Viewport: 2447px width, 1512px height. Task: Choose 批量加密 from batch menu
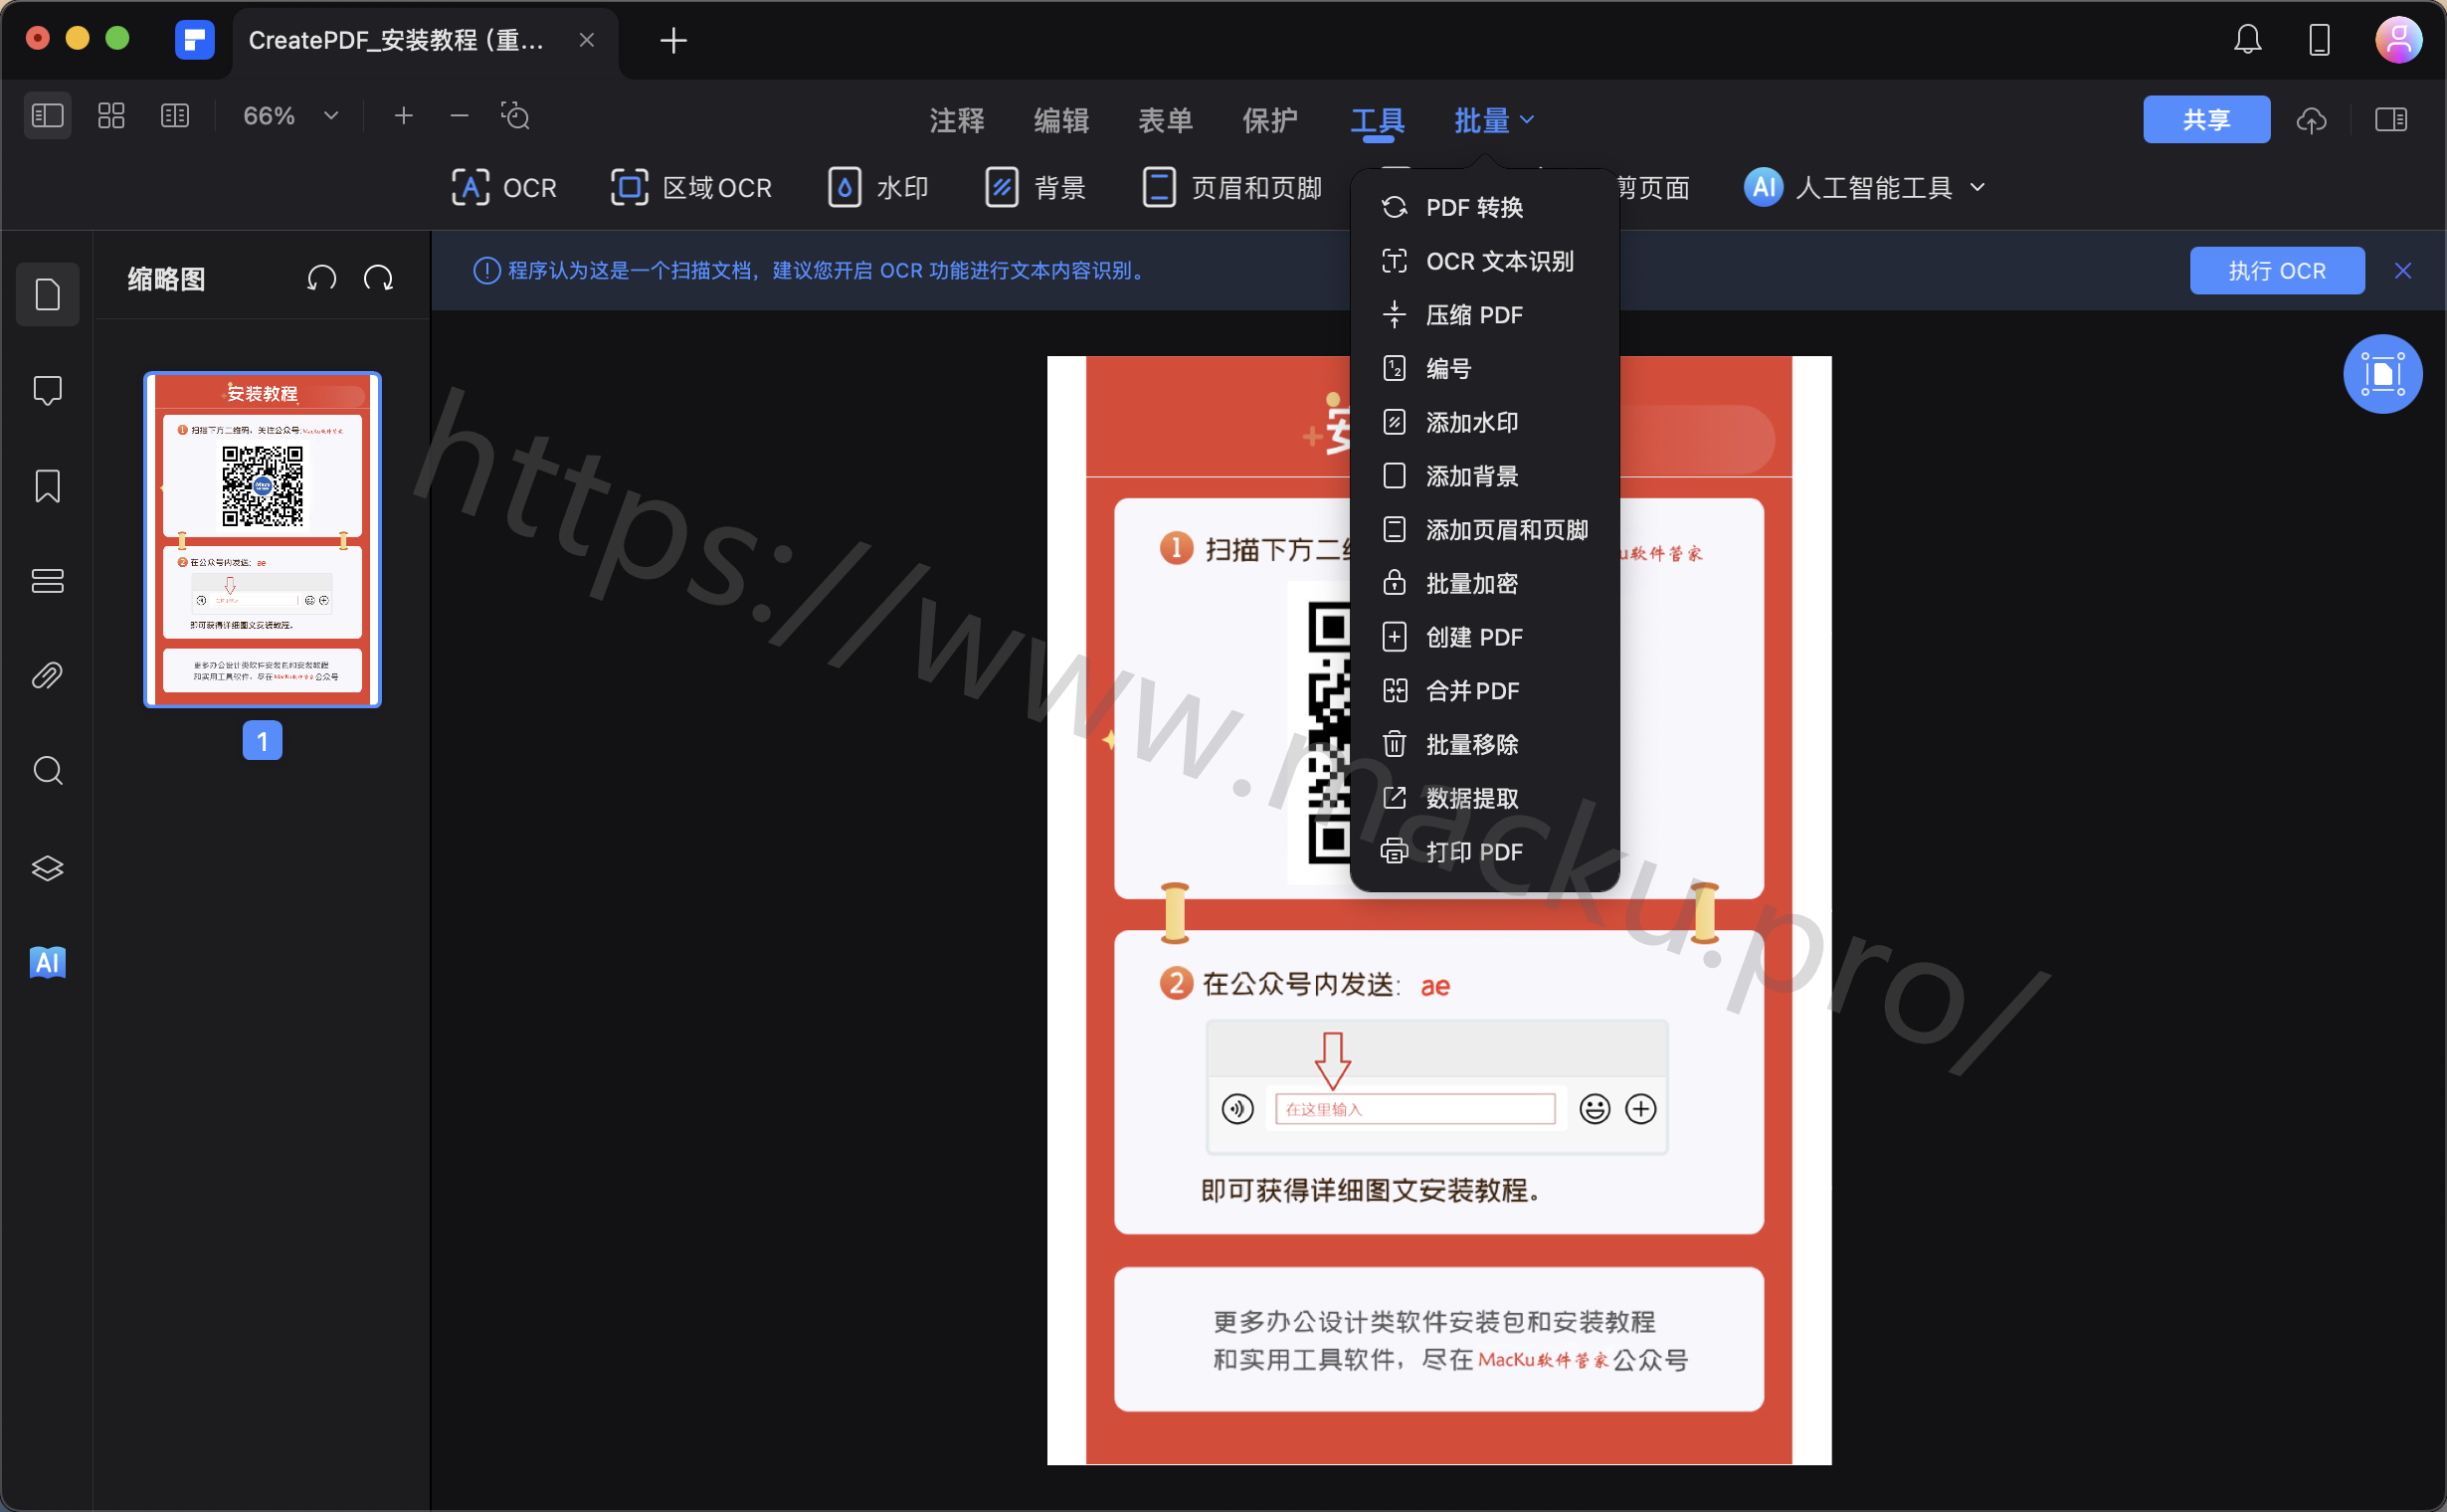[1484, 583]
